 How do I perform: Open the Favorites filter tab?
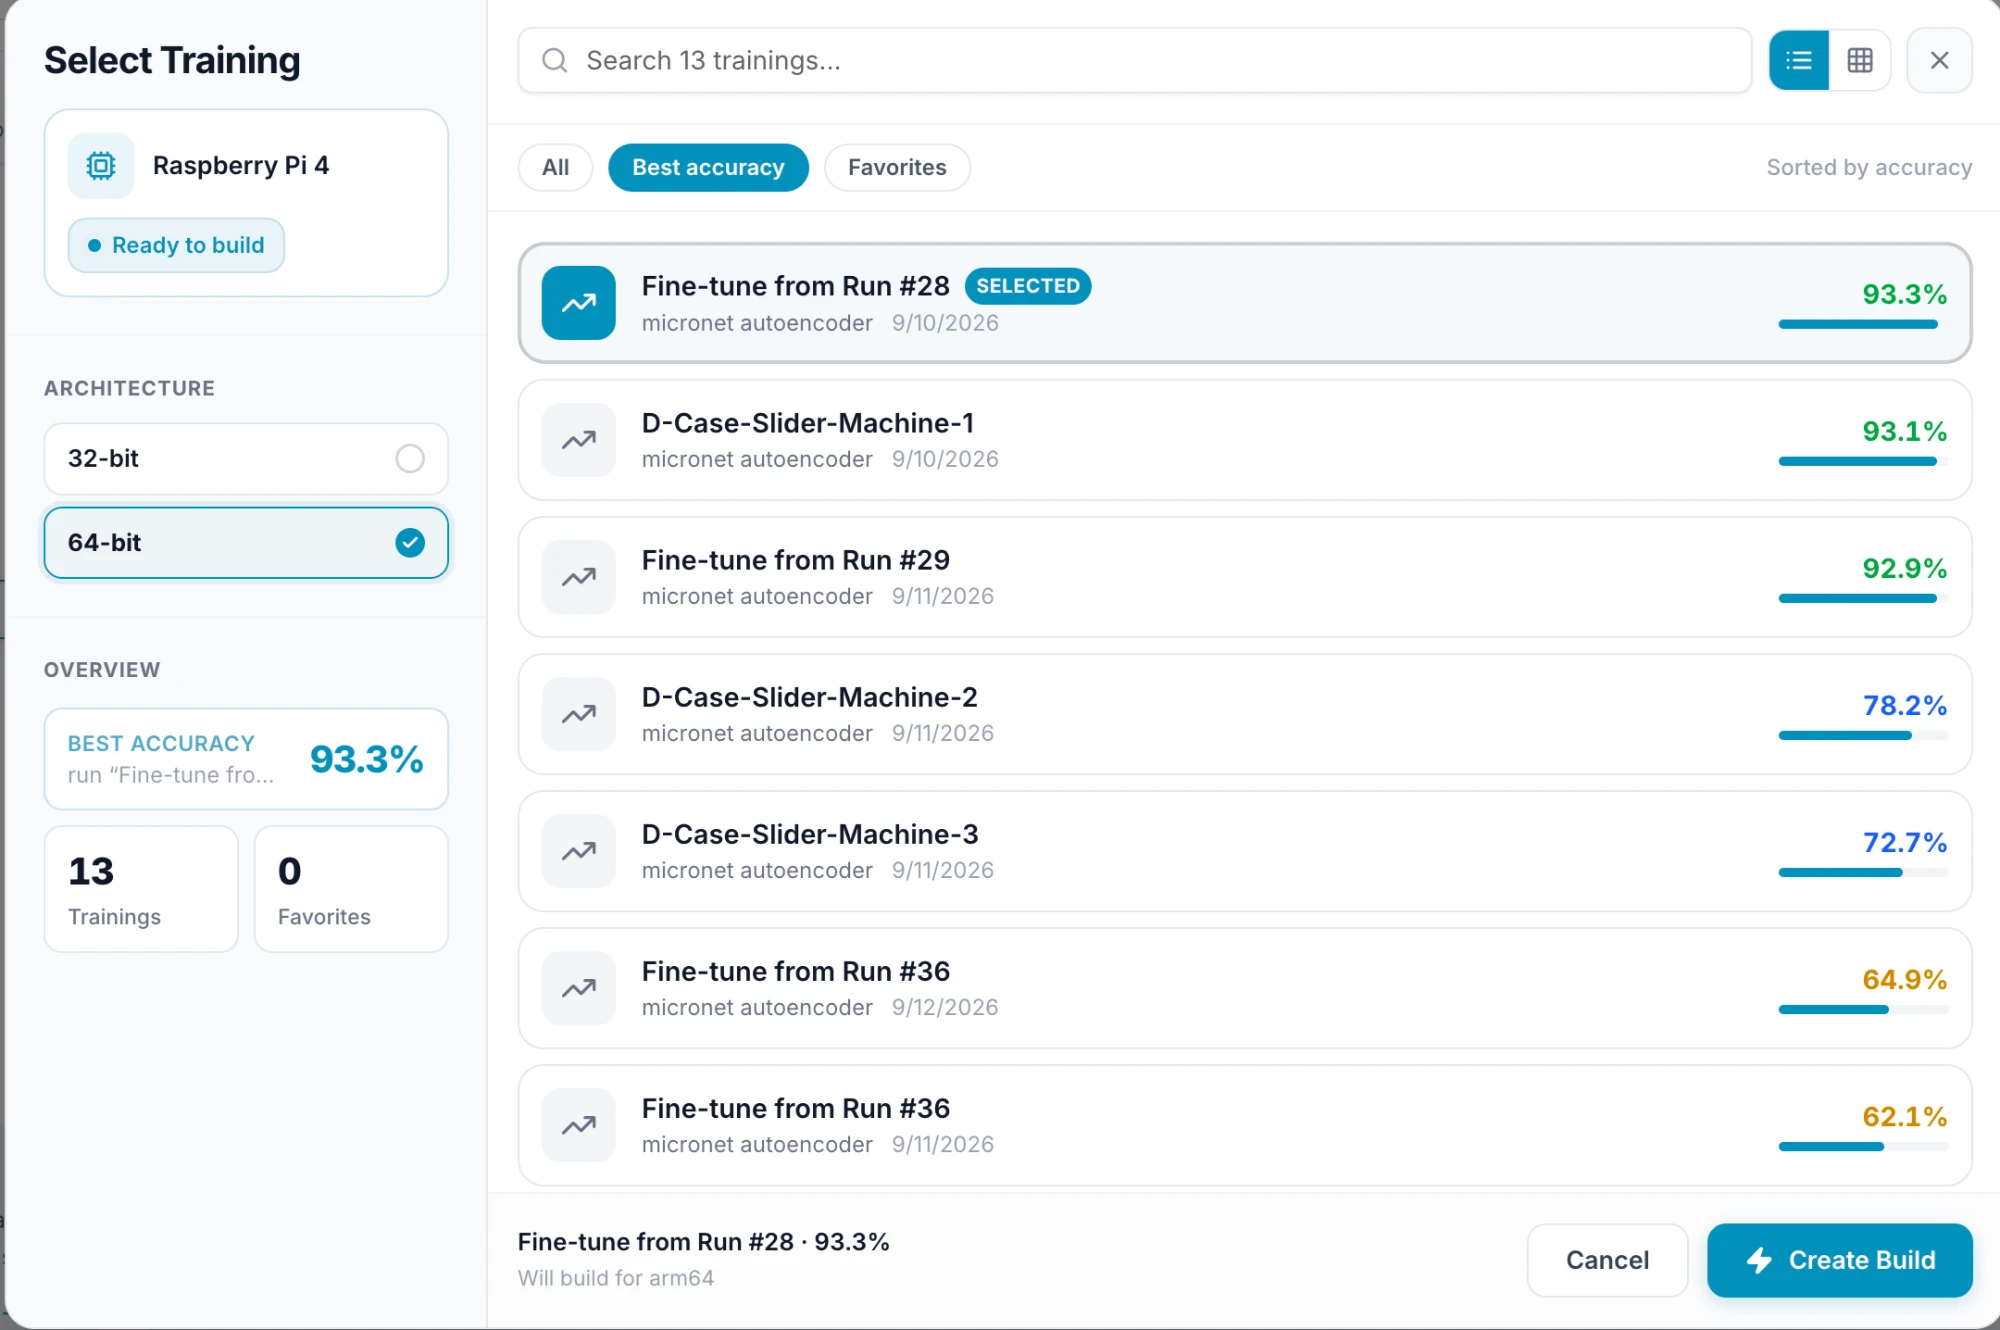tap(897, 168)
